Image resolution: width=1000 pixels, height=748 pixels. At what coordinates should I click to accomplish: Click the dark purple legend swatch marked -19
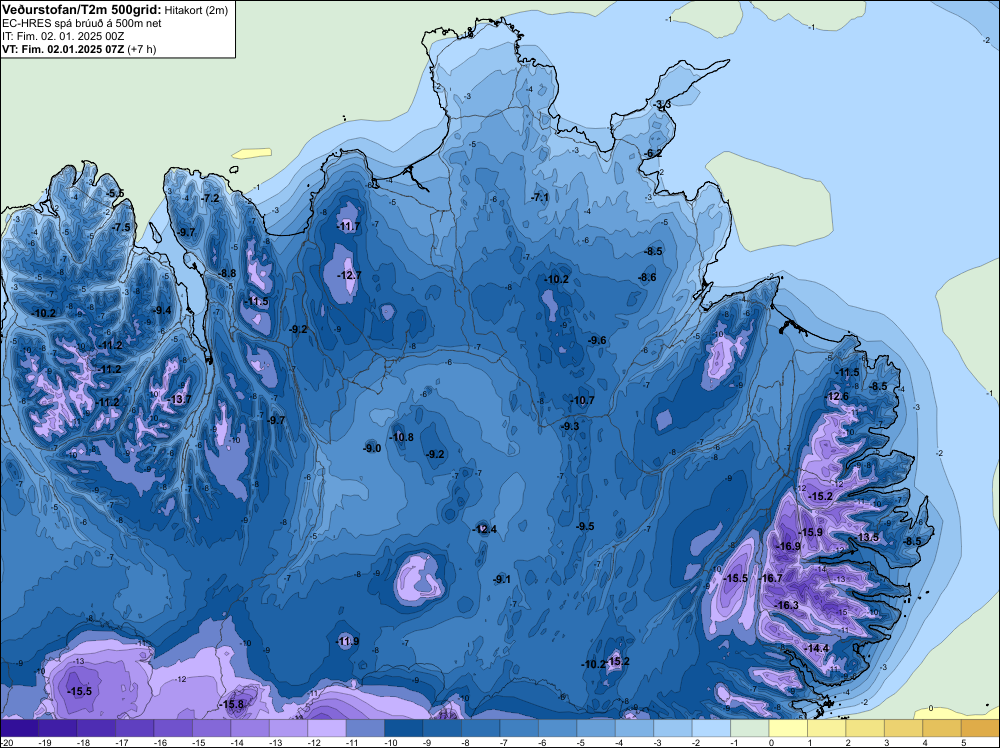click(x=57, y=728)
